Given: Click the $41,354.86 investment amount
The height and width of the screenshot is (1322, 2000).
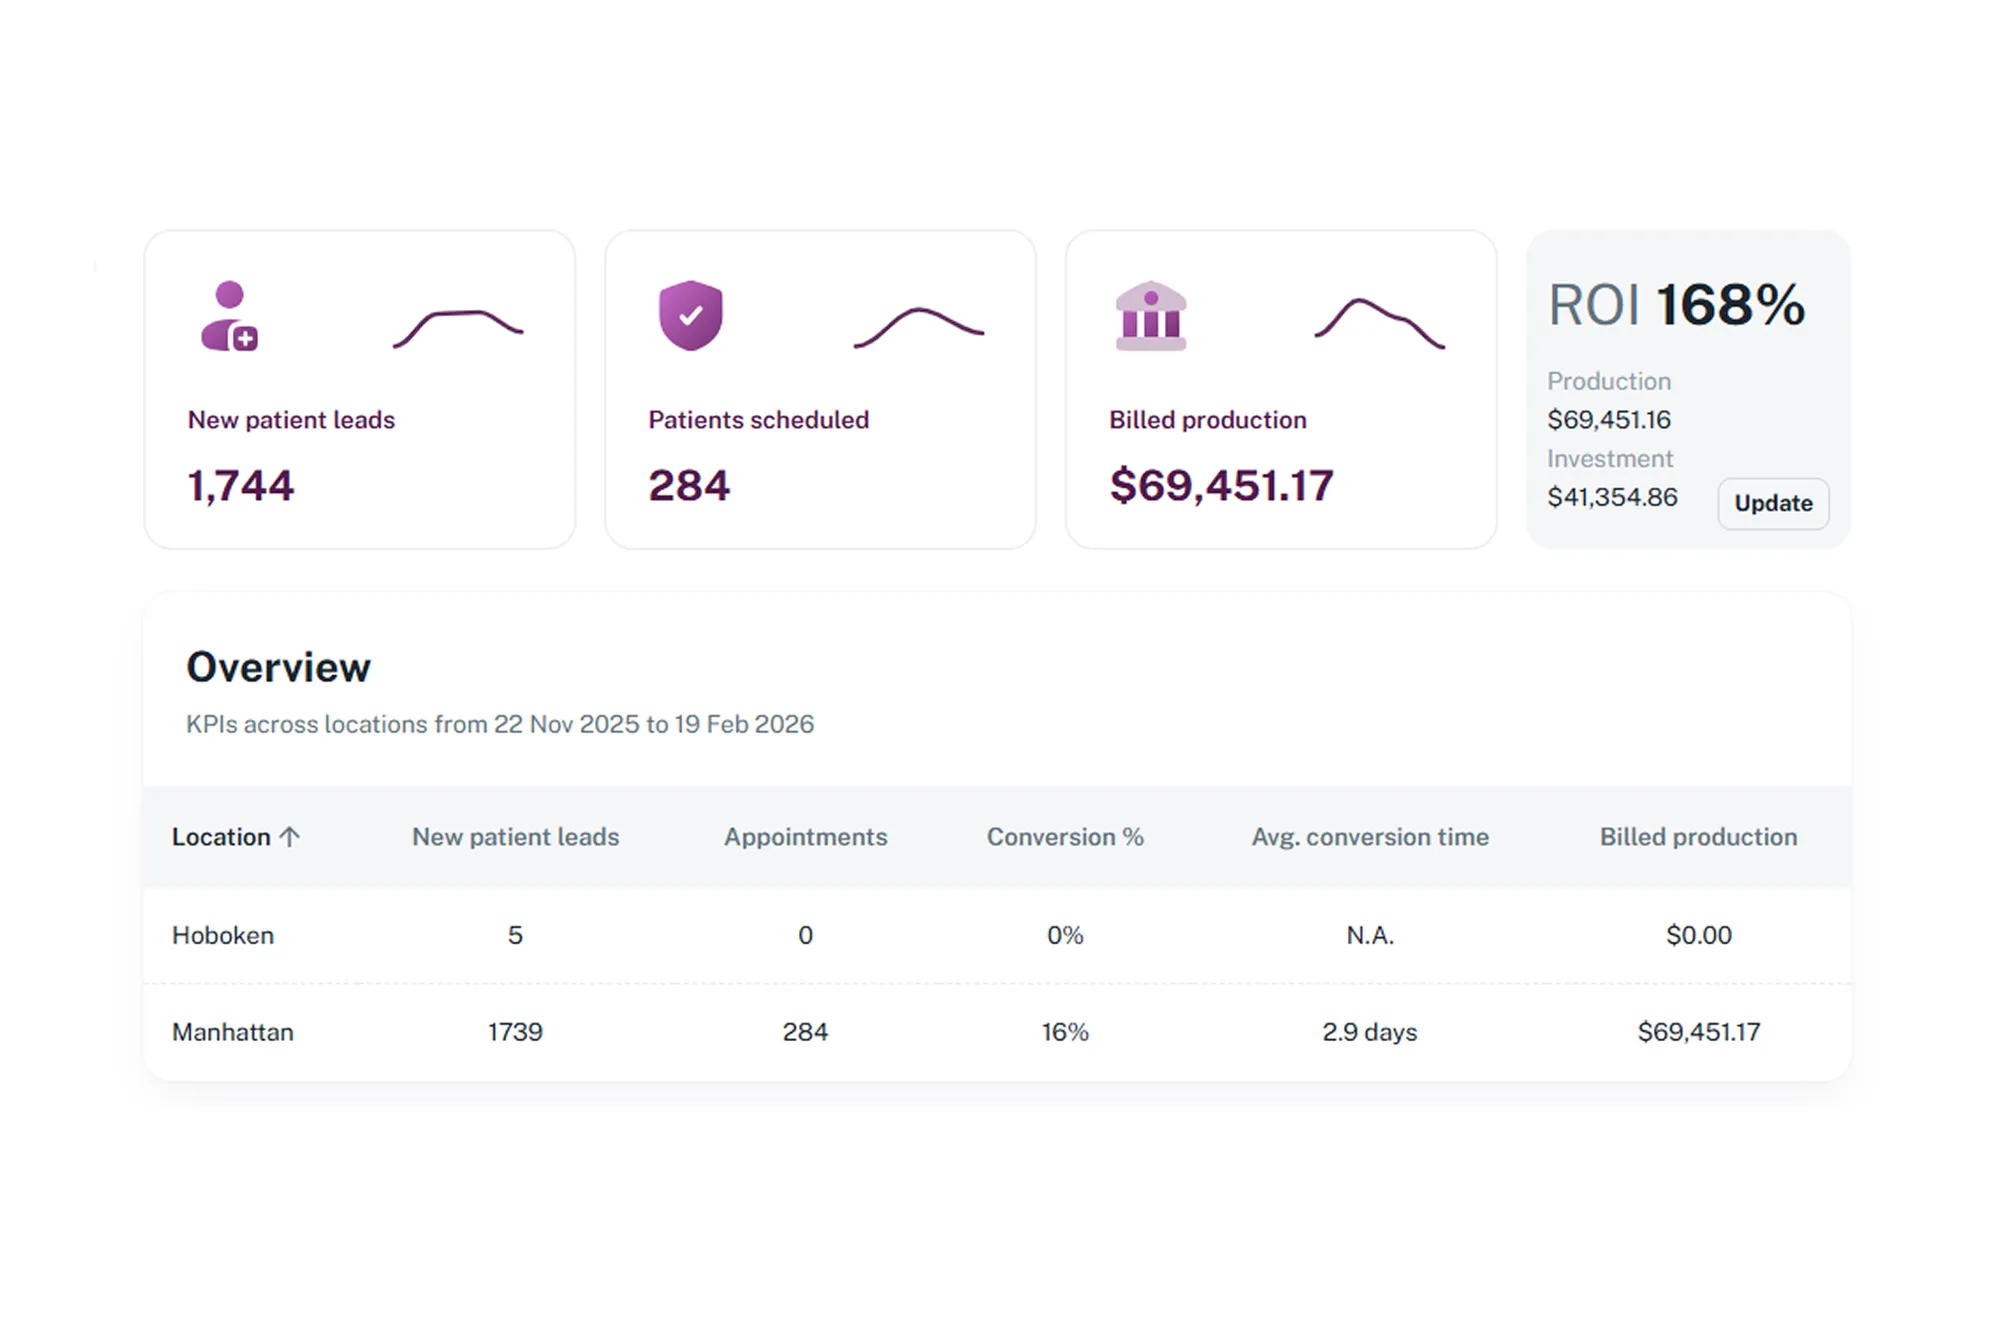Looking at the screenshot, I should point(1612,497).
